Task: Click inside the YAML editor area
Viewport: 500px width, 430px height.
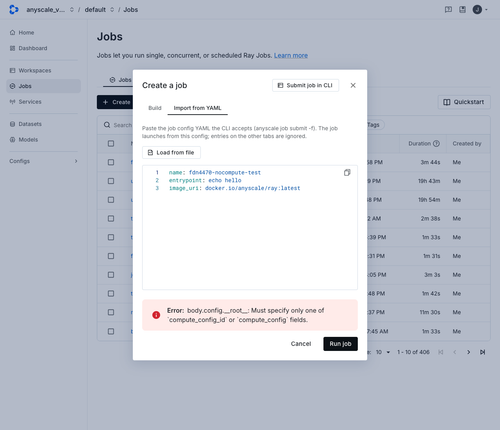Action: tap(250, 227)
